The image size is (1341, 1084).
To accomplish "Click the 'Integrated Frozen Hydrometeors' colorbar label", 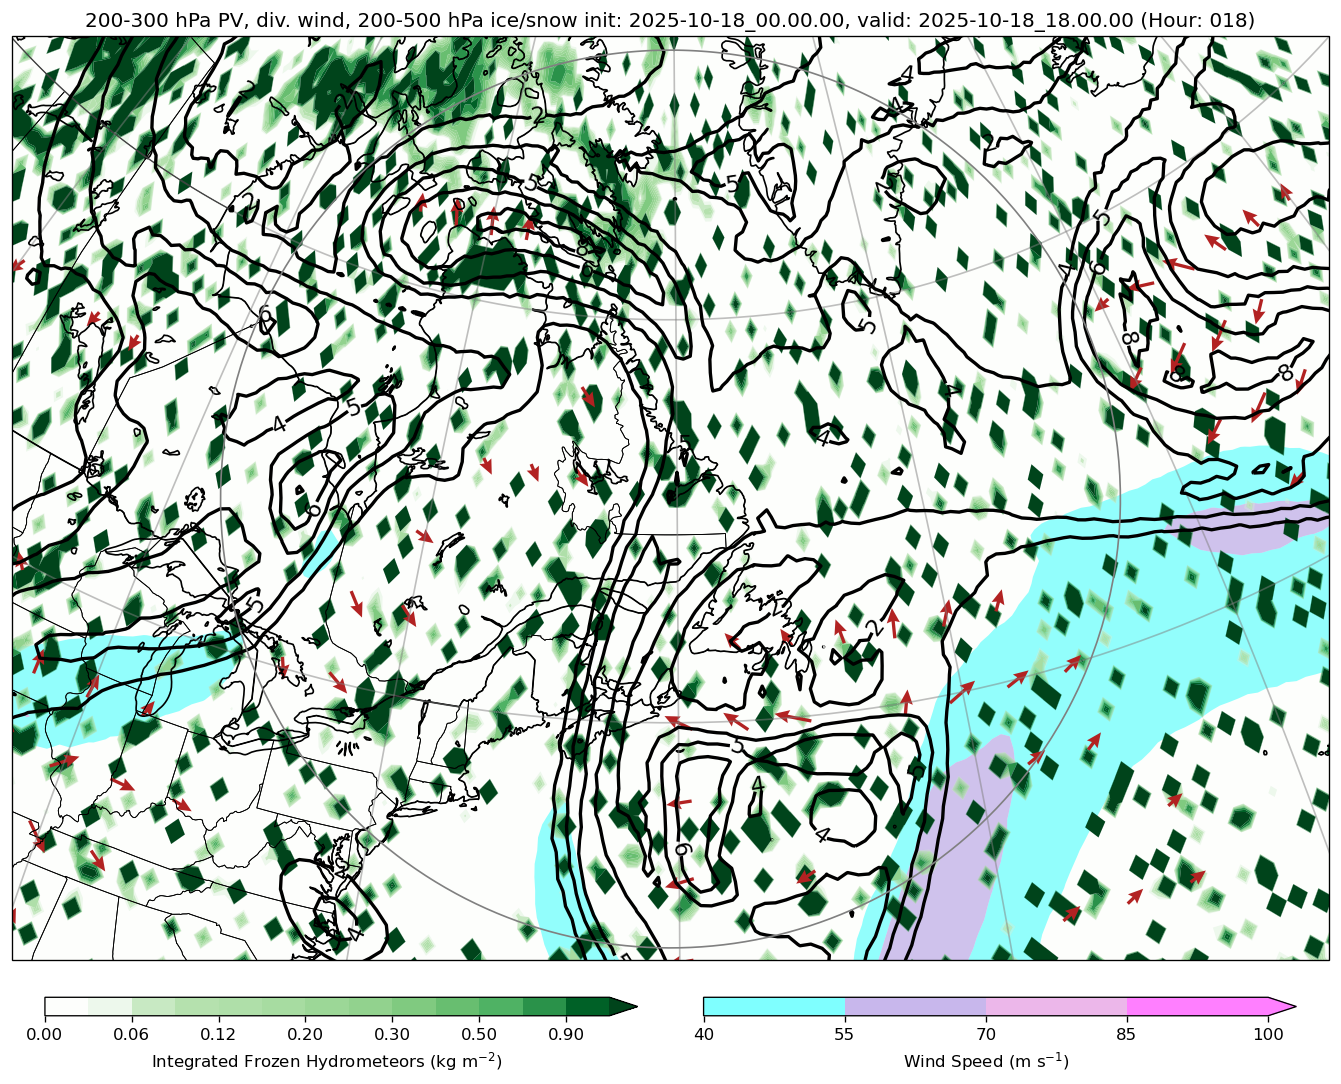I will (326, 1061).
